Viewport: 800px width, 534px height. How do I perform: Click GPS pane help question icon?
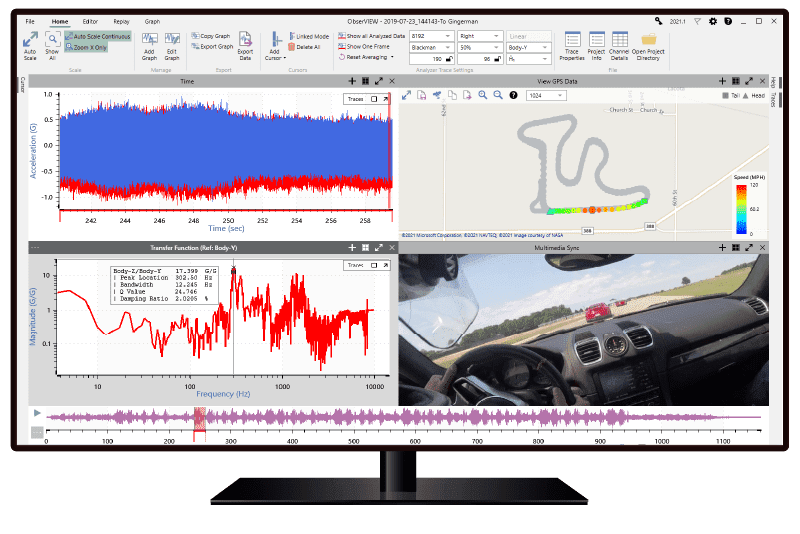pos(514,95)
